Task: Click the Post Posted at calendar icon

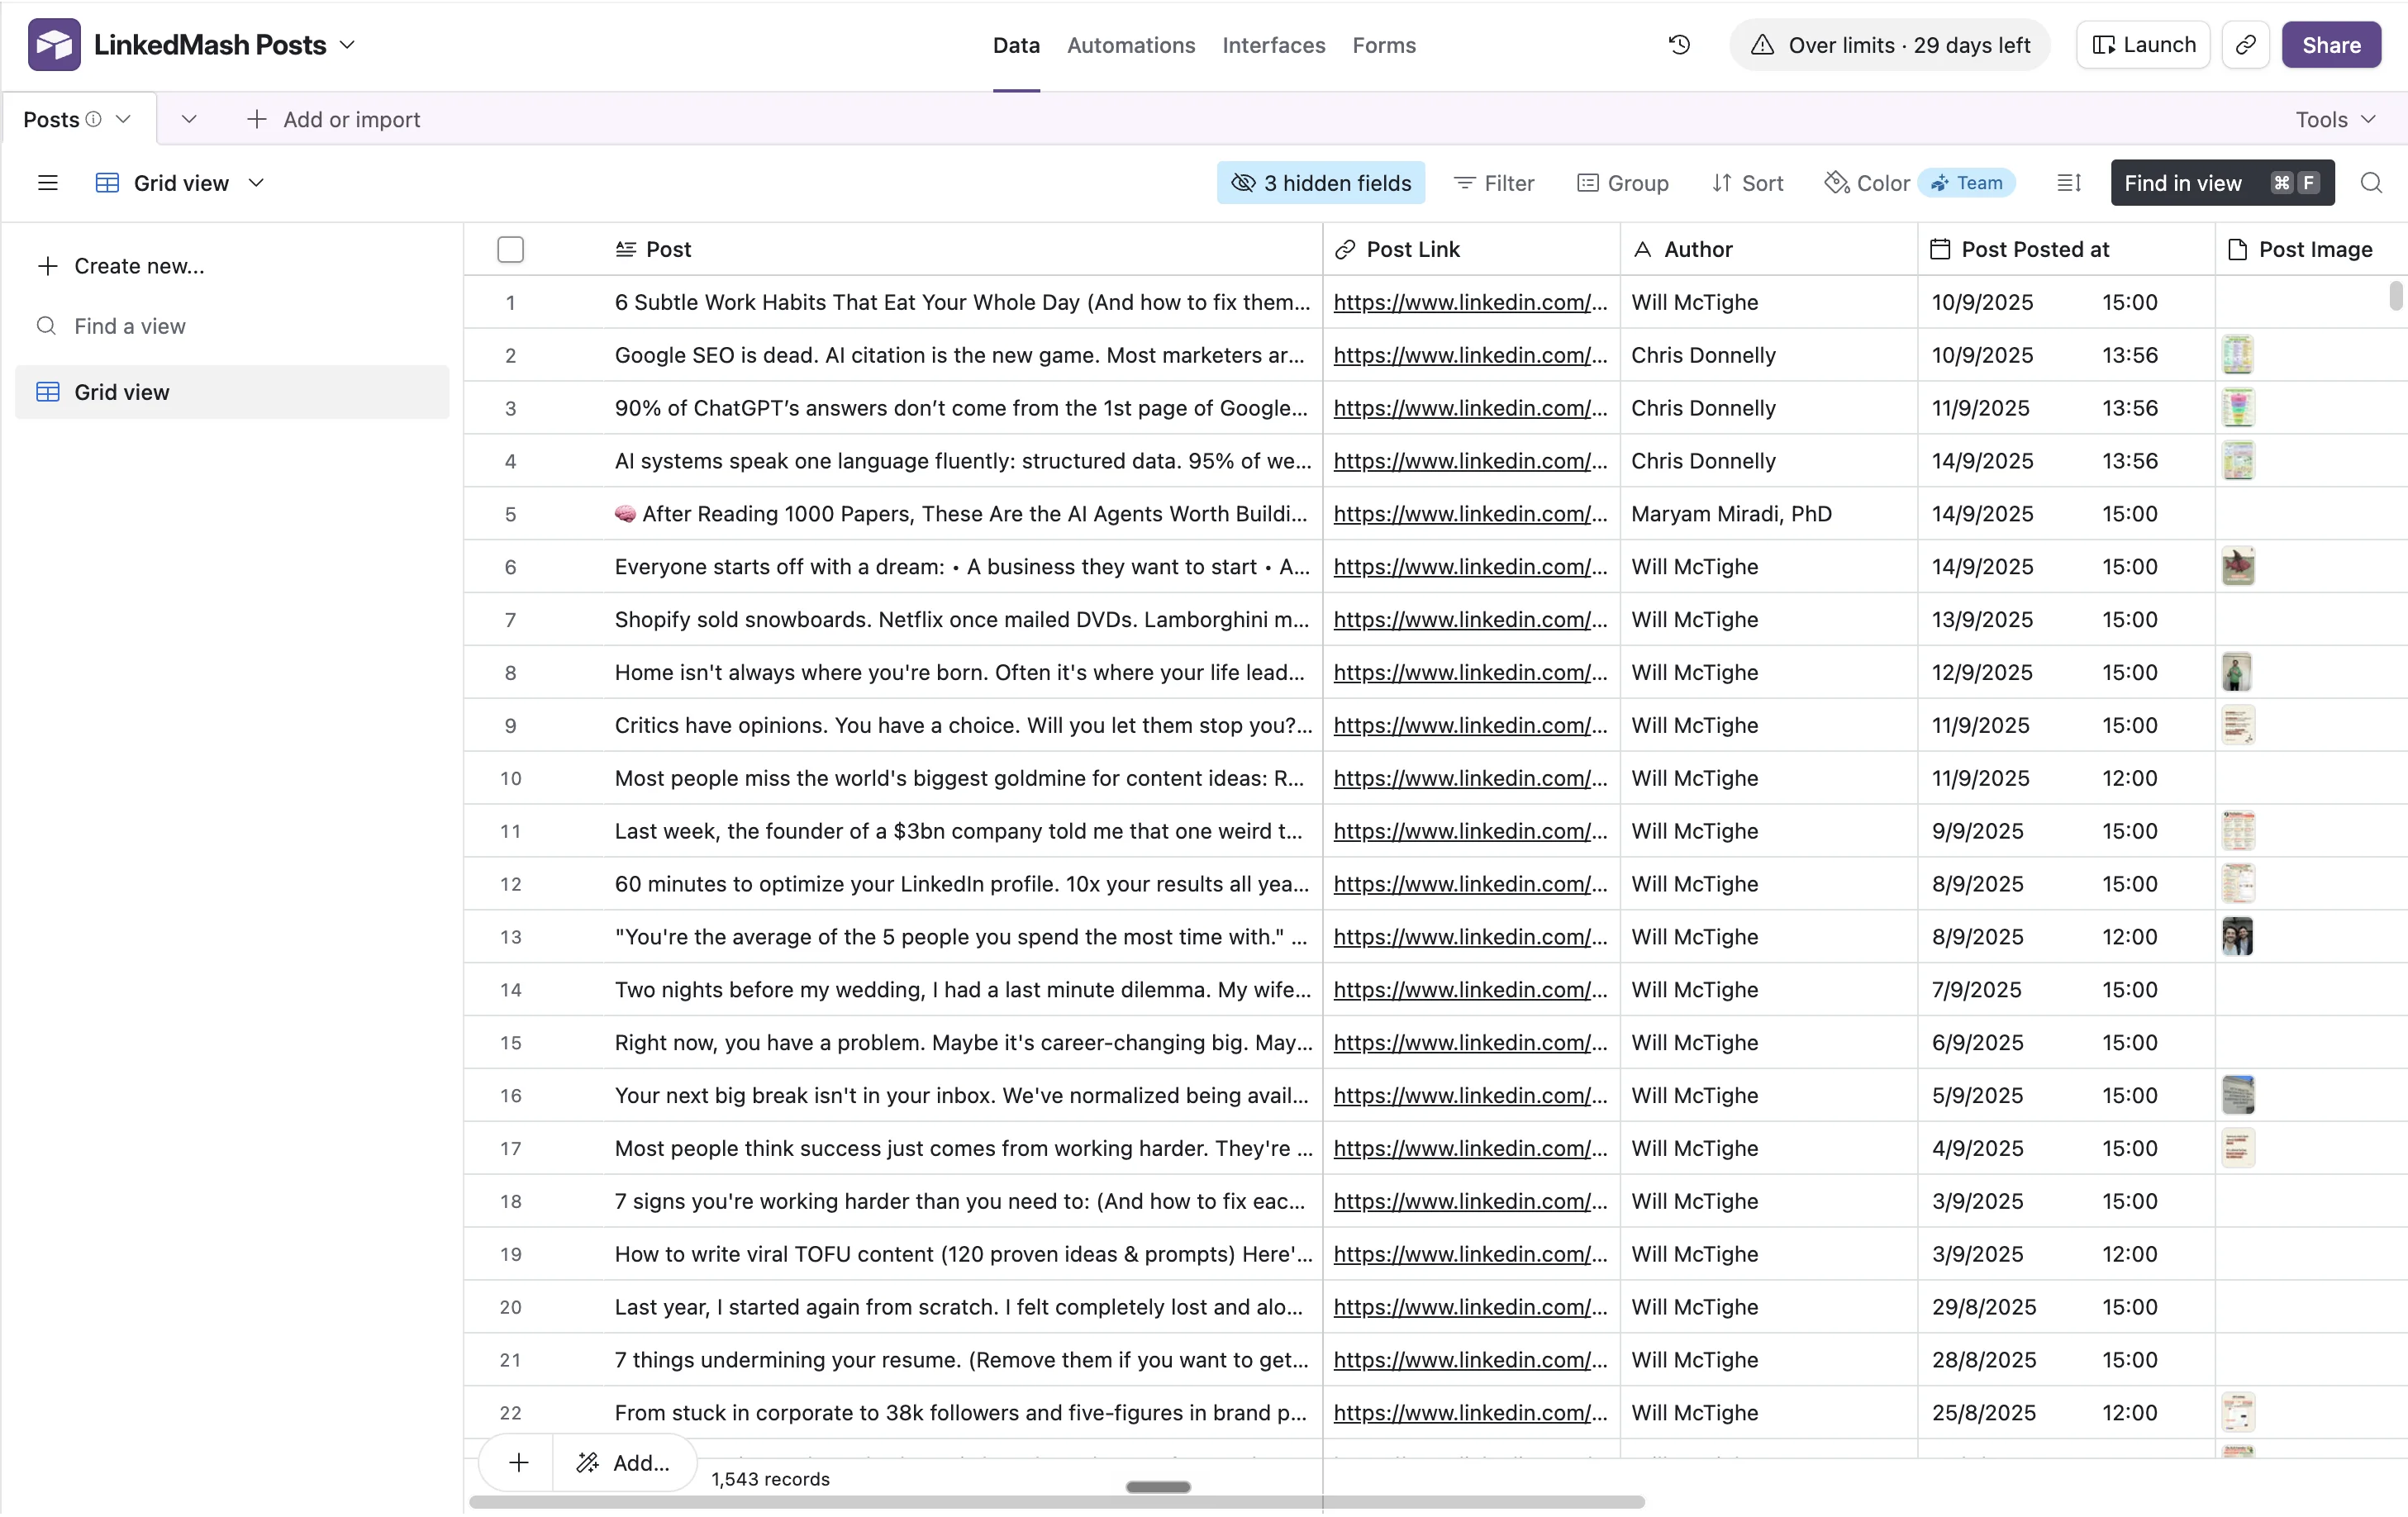Action: pos(1939,249)
